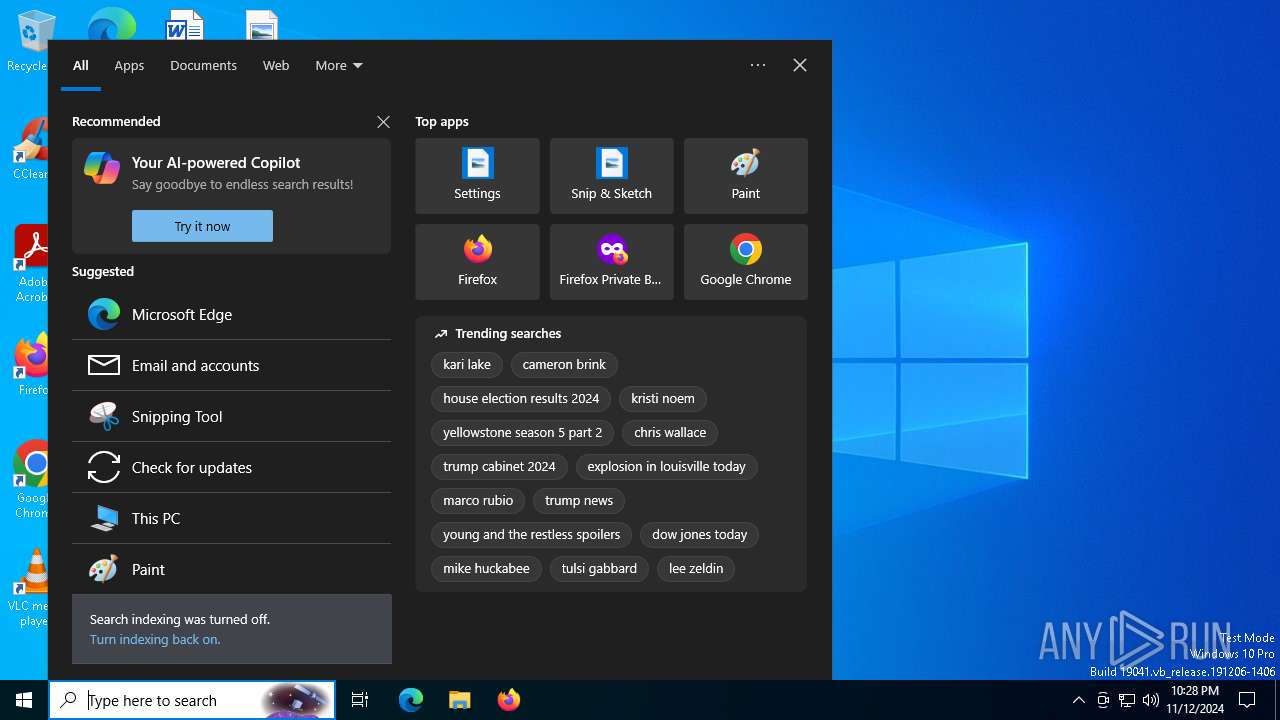This screenshot has height=720, width=1280.
Task: Dismiss the Recommended section
Action: [x=383, y=121]
